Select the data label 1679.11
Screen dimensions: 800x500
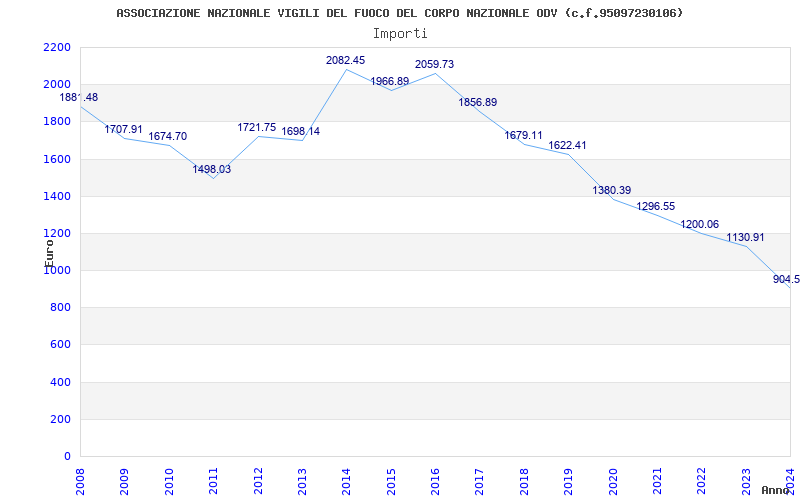[x=523, y=135]
